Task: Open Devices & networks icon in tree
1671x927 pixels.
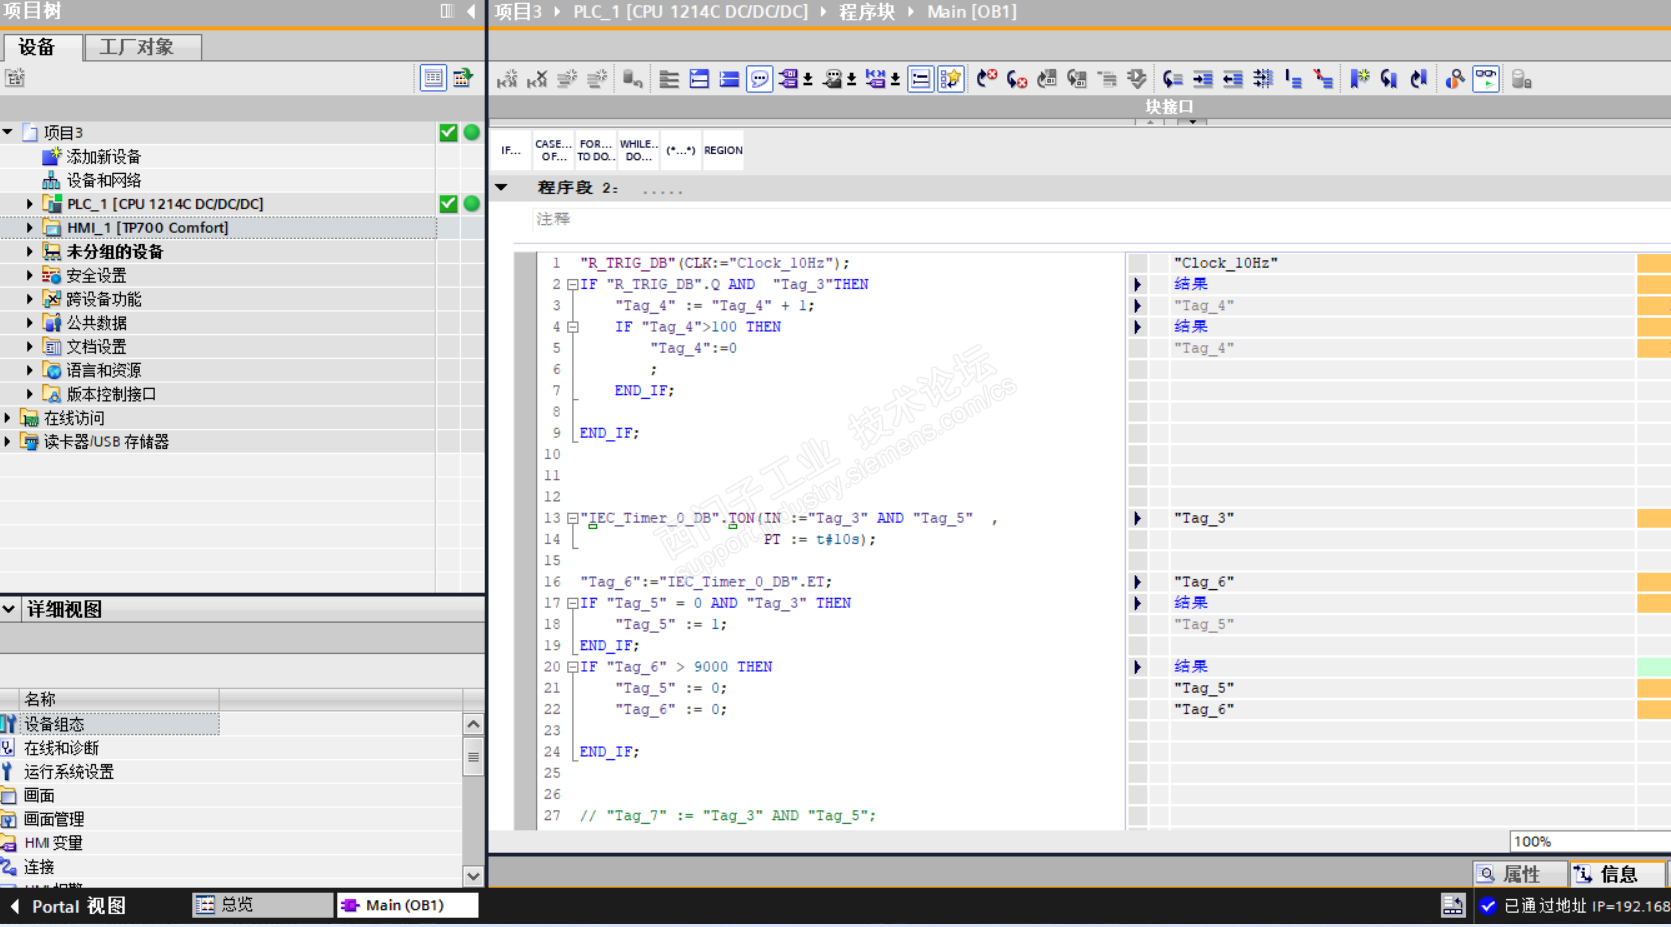Action: coord(52,181)
